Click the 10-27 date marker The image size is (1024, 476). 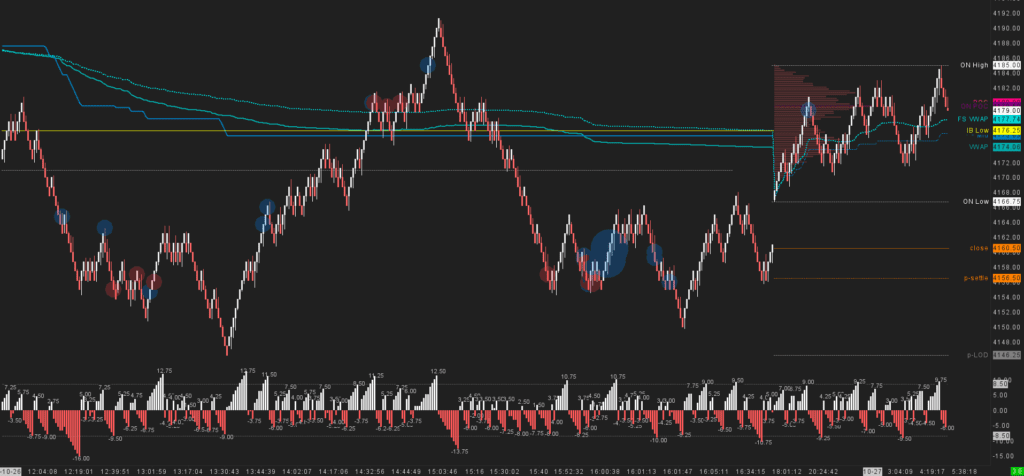coord(872,471)
